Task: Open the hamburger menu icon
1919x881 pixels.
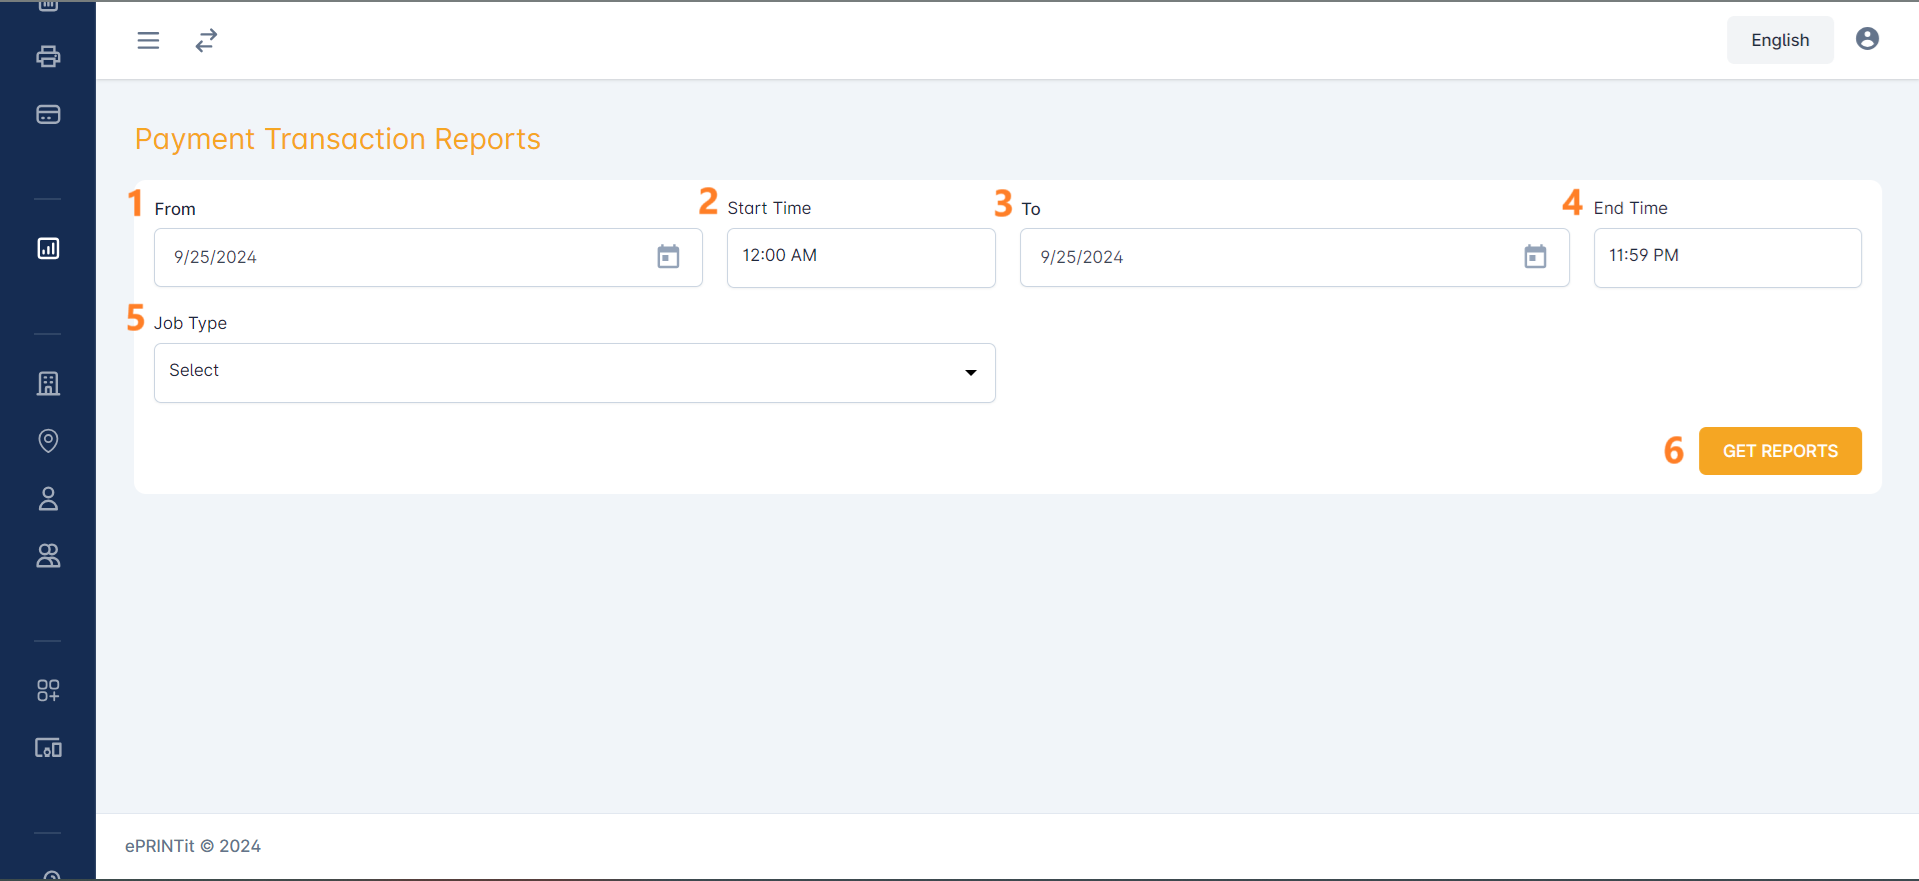Action: point(148,40)
